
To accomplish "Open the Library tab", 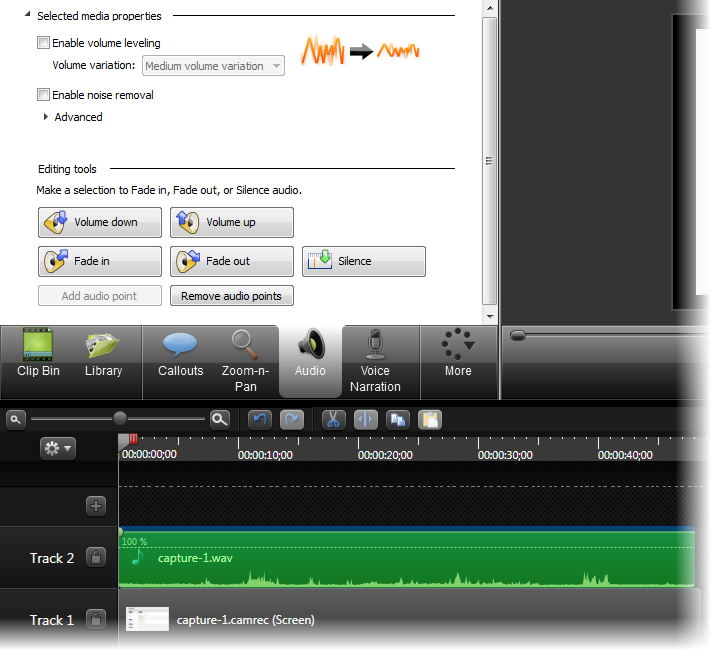I will tap(103, 356).
